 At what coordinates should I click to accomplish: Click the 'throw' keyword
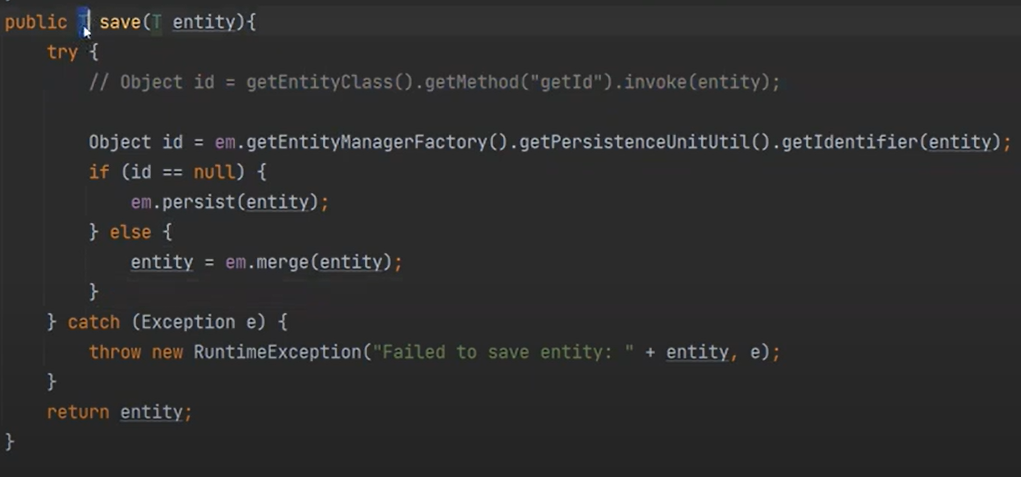point(115,352)
